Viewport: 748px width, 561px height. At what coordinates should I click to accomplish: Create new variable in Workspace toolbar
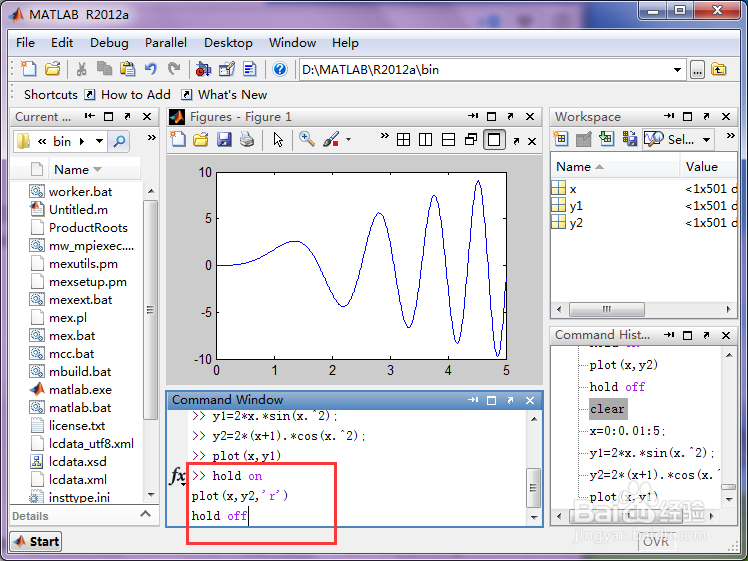561,139
